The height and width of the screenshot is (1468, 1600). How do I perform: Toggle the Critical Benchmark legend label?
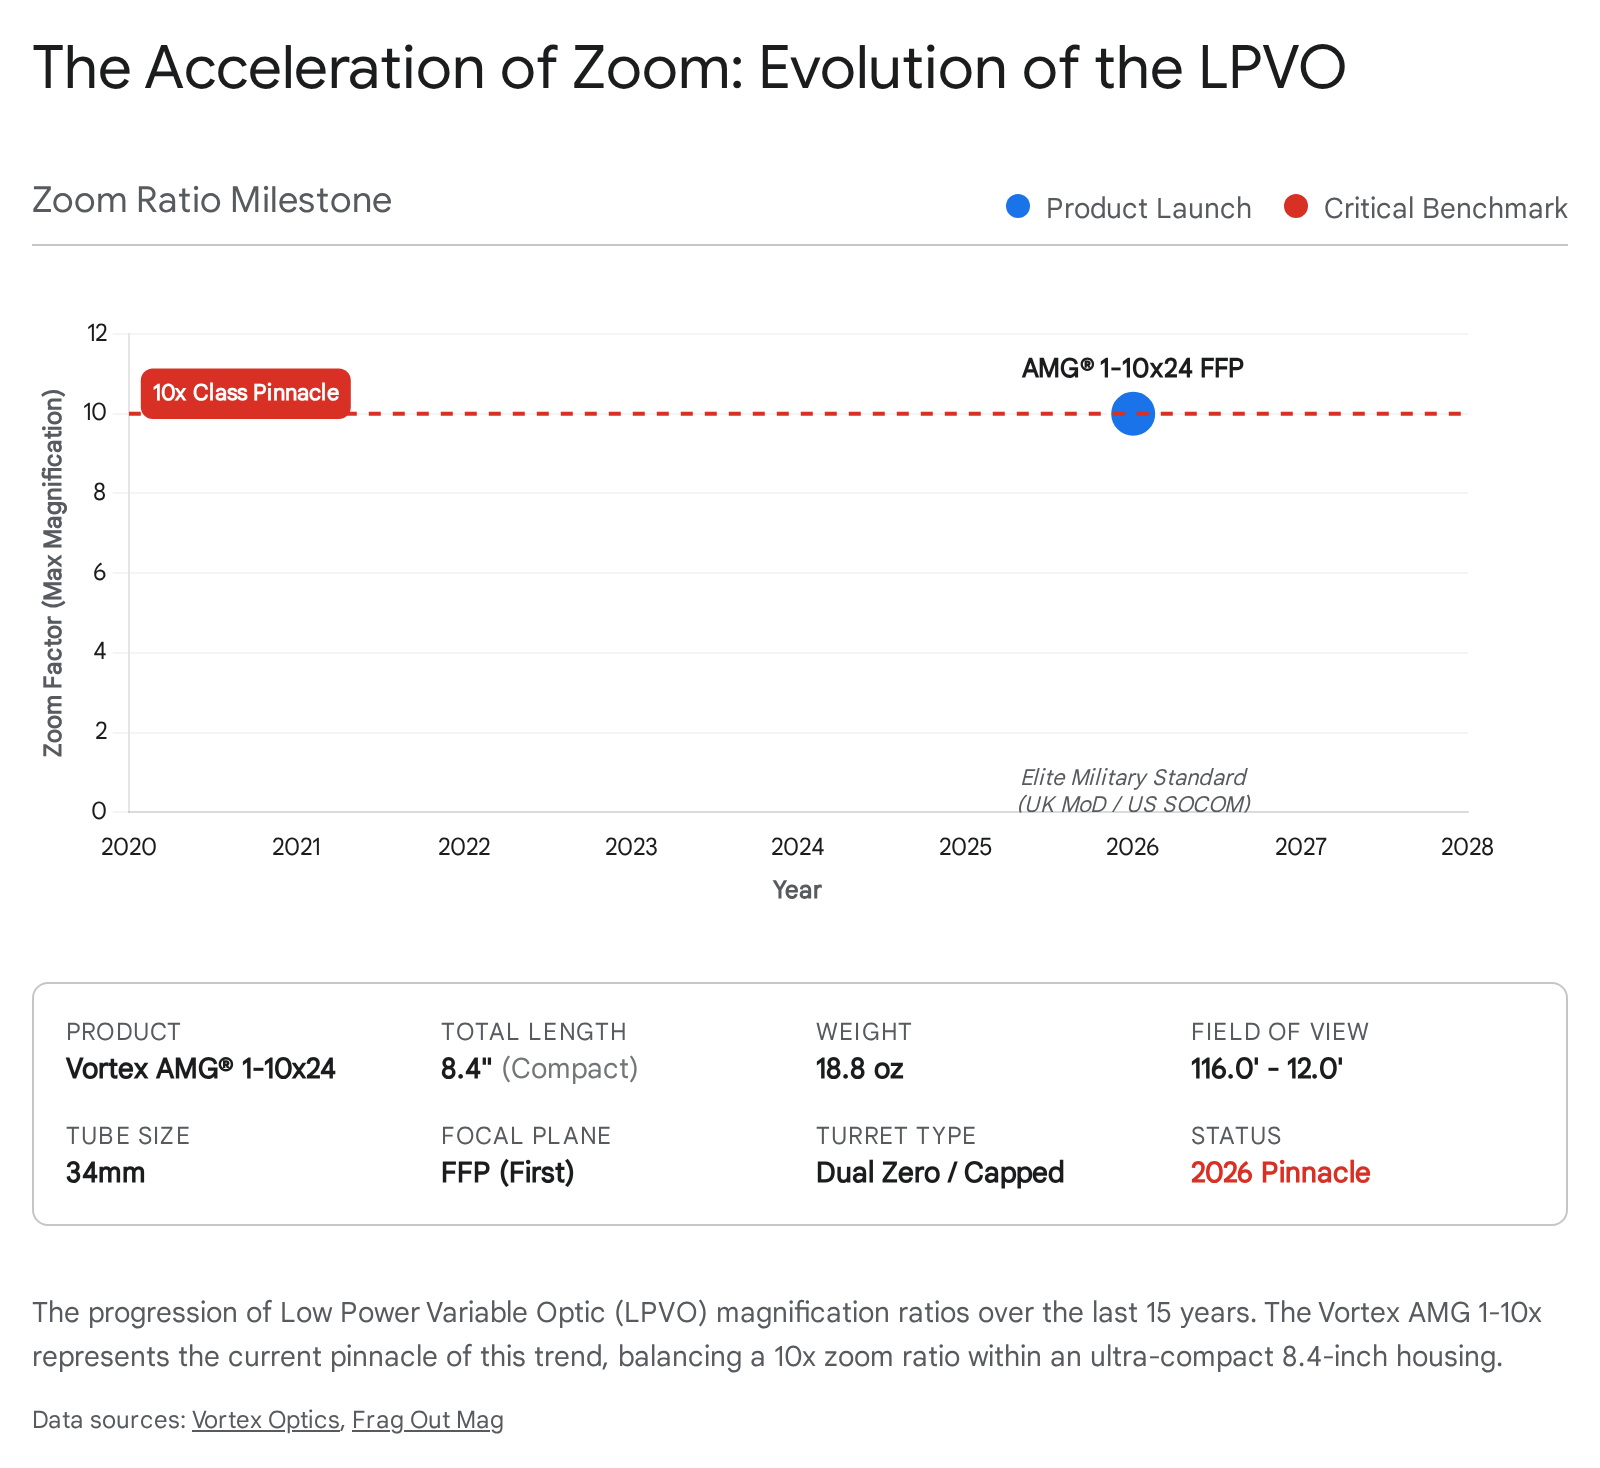coord(1445,208)
